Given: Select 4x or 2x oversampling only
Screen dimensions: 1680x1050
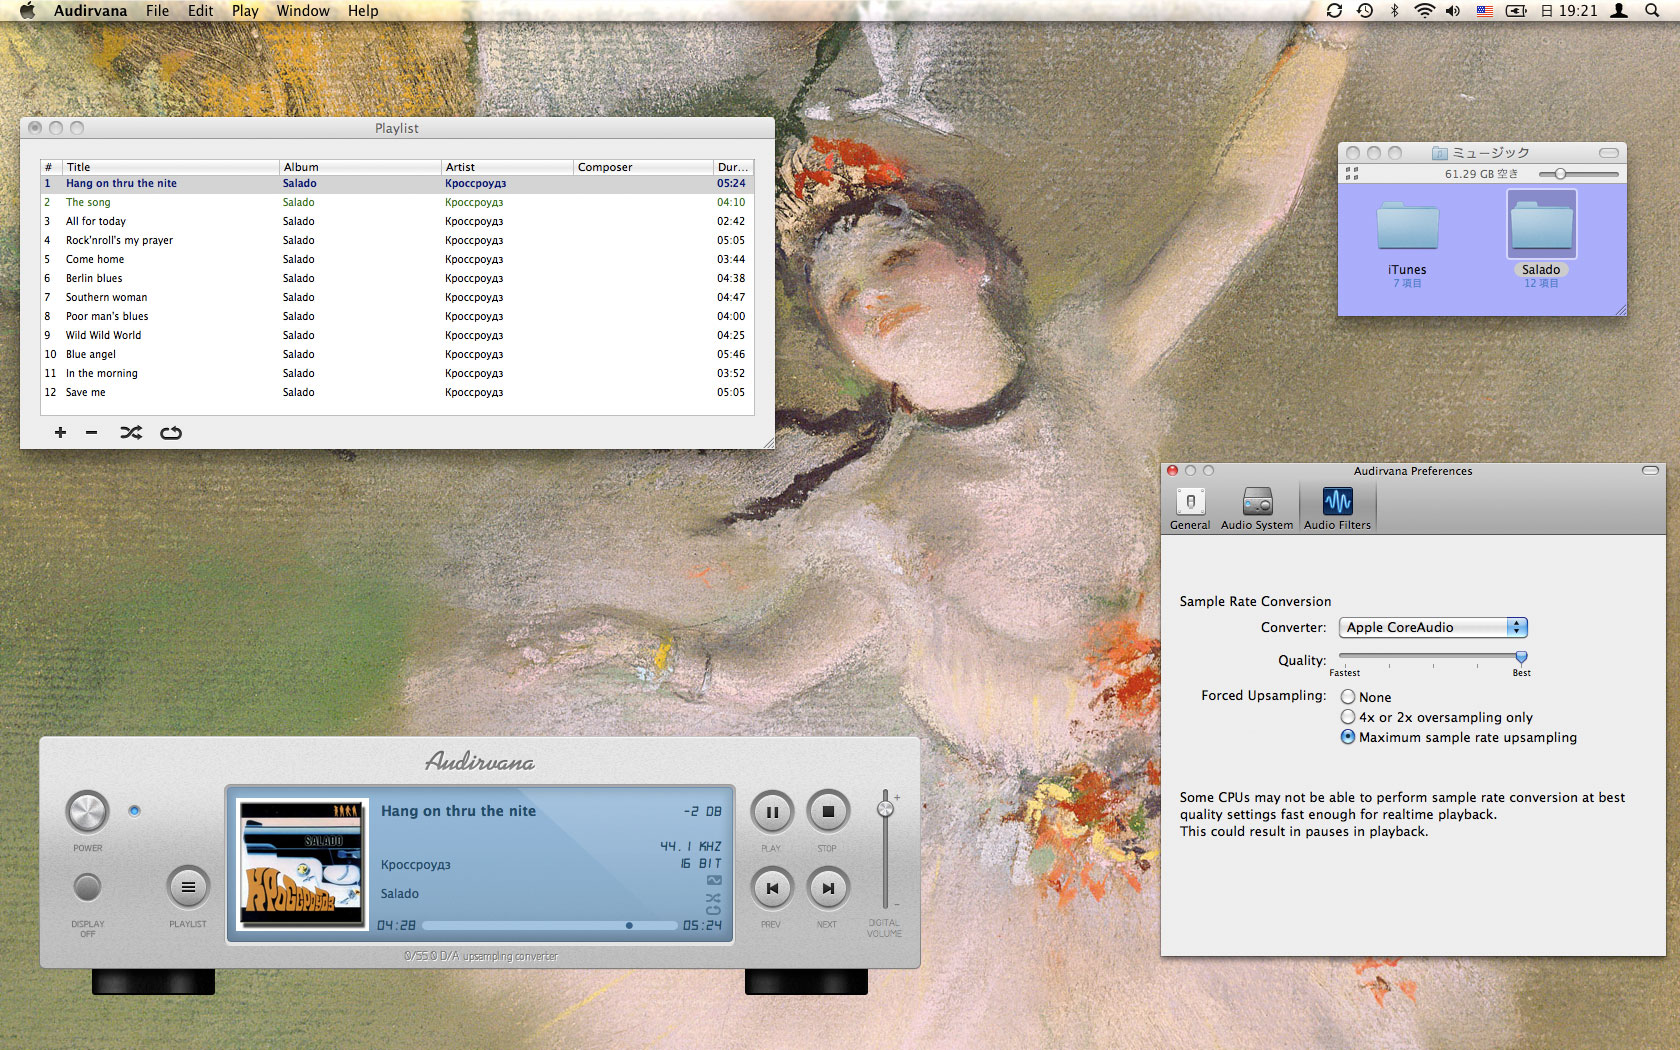Looking at the screenshot, I should 1348,717.
